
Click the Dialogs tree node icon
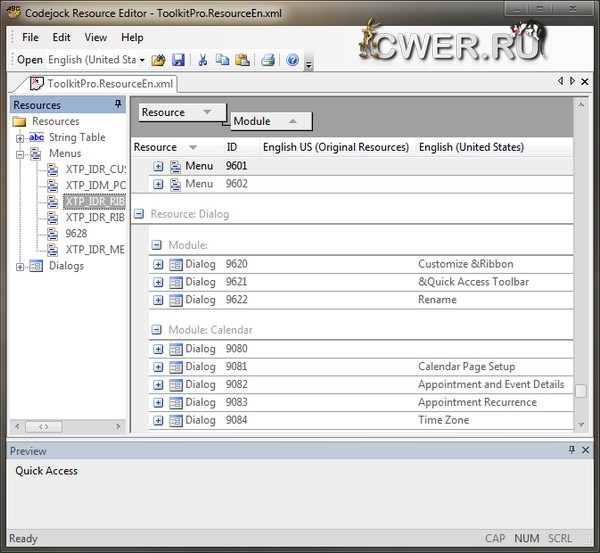[x=36, y=266]
